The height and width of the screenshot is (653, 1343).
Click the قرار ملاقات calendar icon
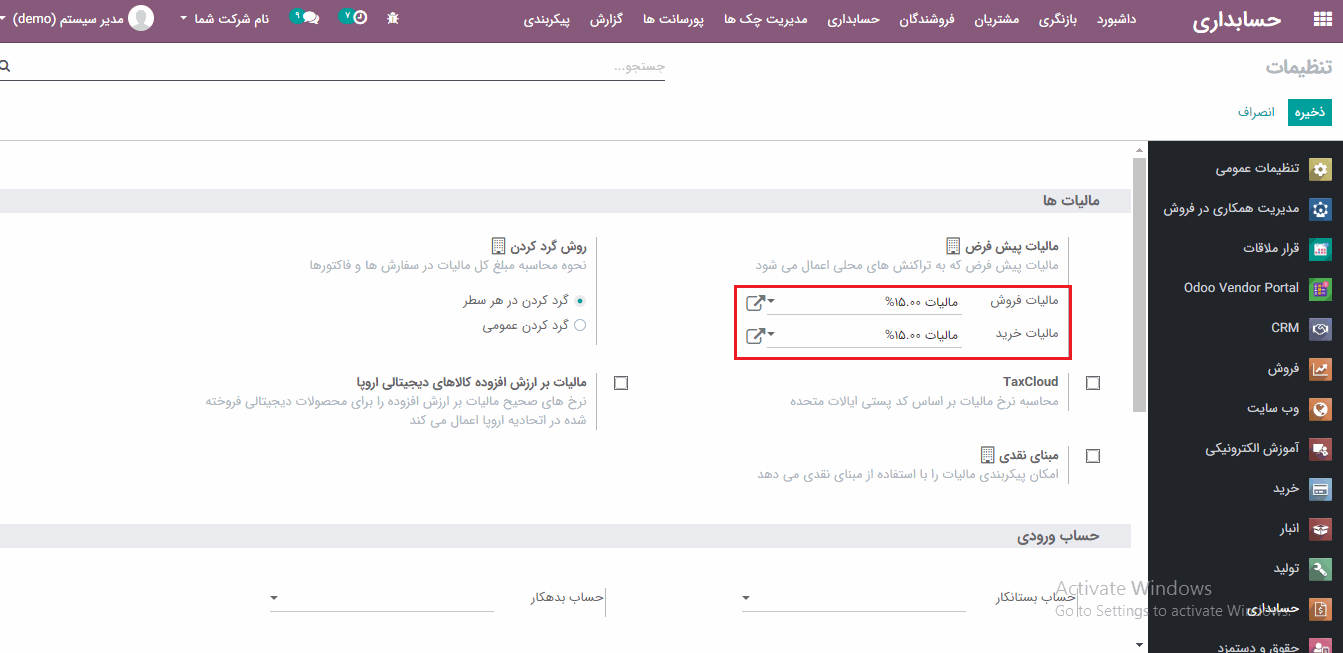(1321, 249)
